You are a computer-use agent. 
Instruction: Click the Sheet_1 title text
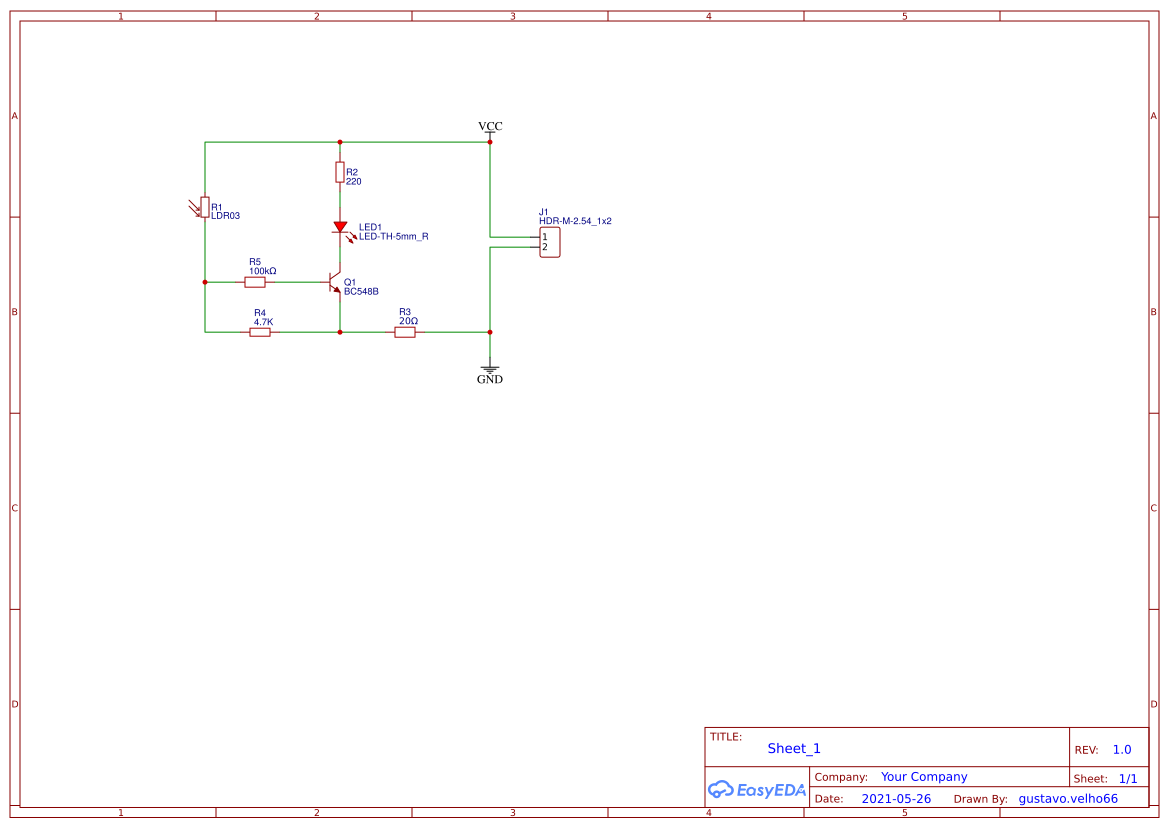tap(793, 748)
